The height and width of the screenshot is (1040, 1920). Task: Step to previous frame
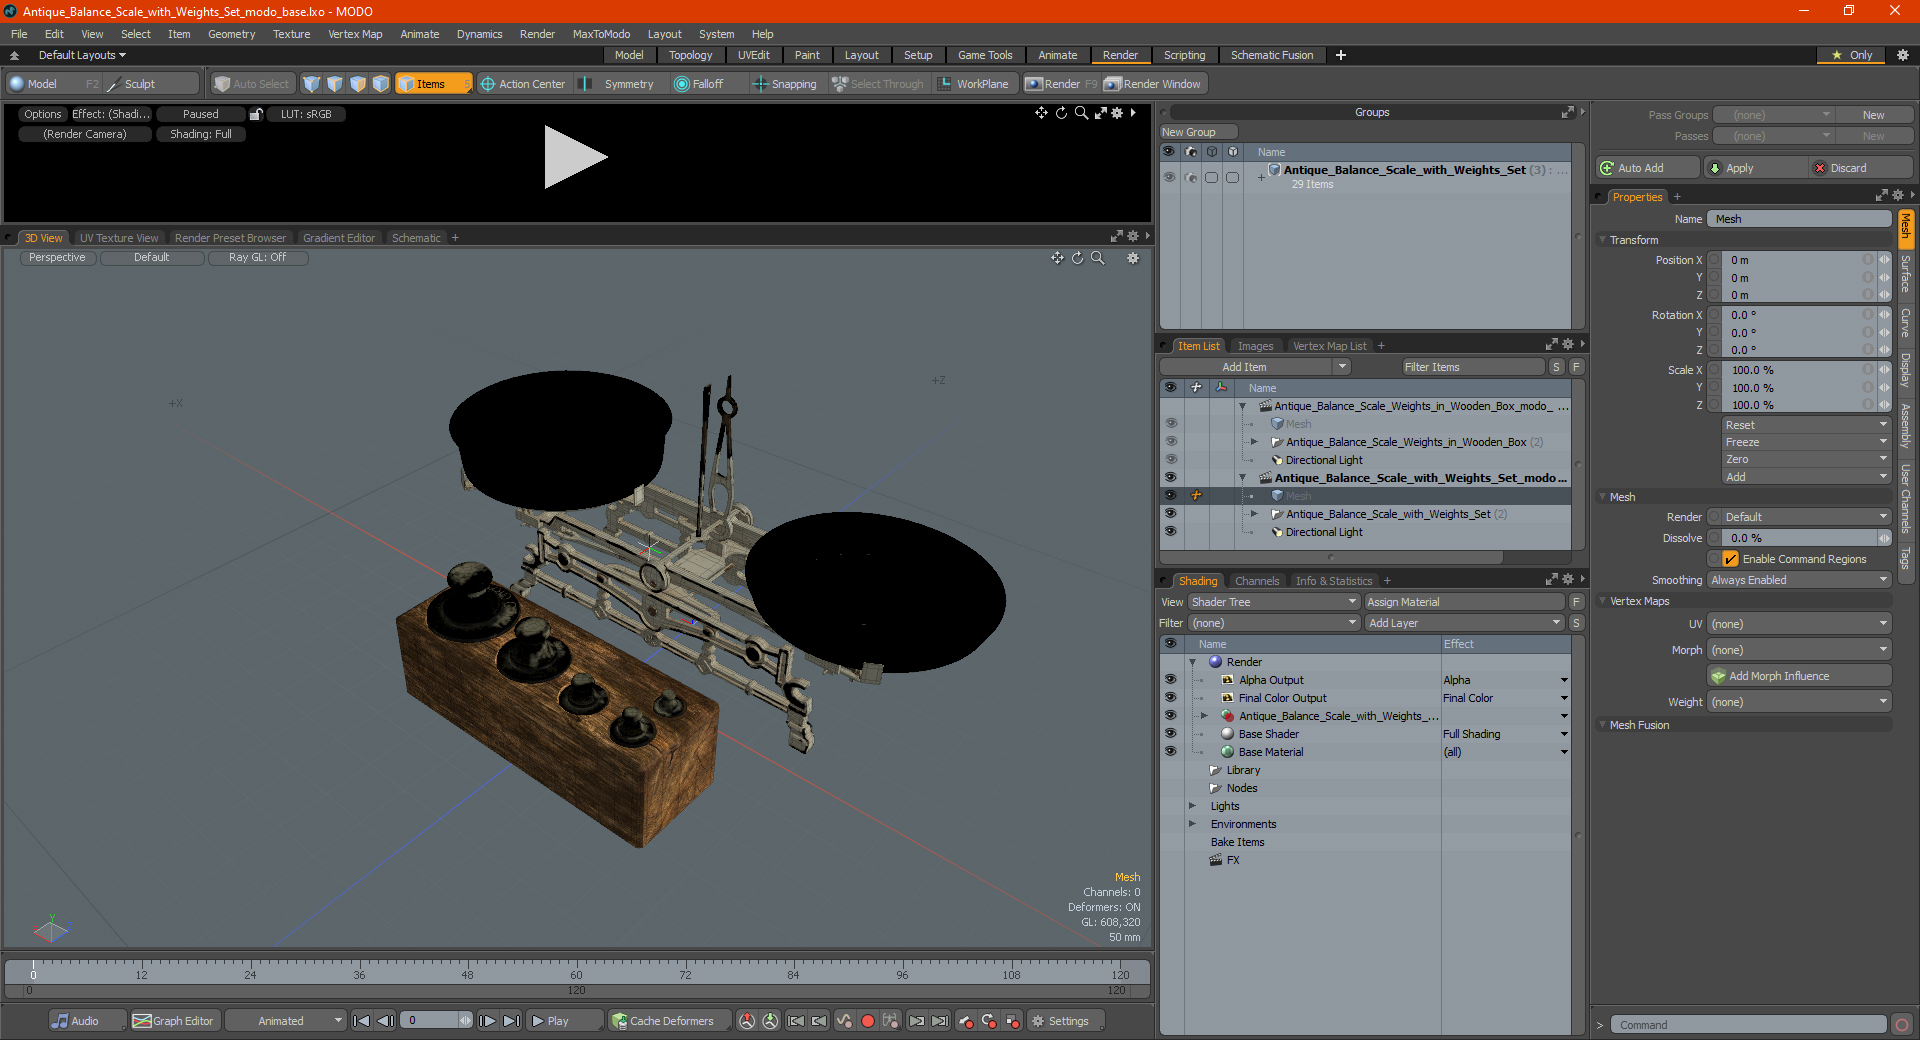point(385,1021)
